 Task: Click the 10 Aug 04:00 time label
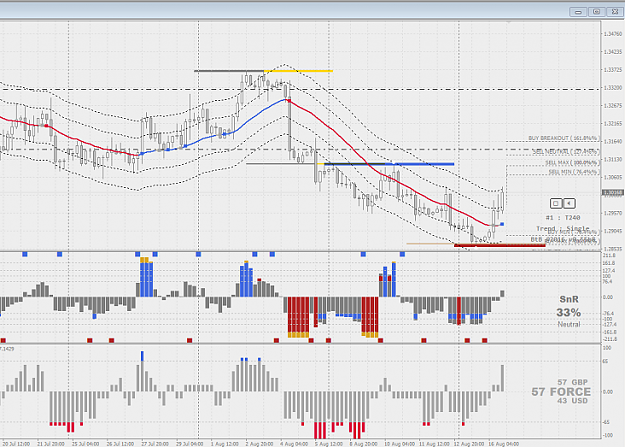coord(399,443)
